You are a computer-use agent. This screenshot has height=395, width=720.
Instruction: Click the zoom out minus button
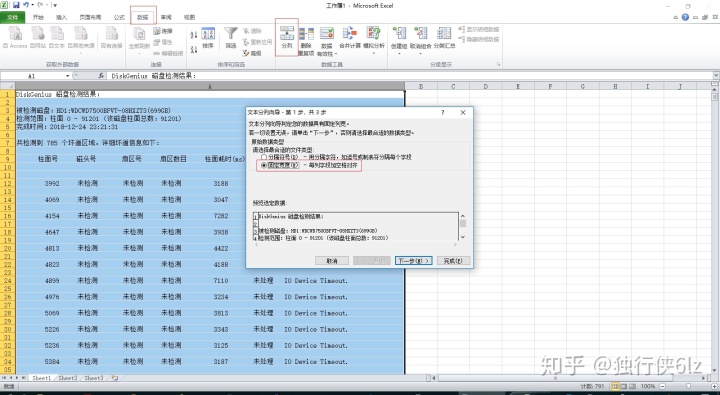(x=663, y=386)
